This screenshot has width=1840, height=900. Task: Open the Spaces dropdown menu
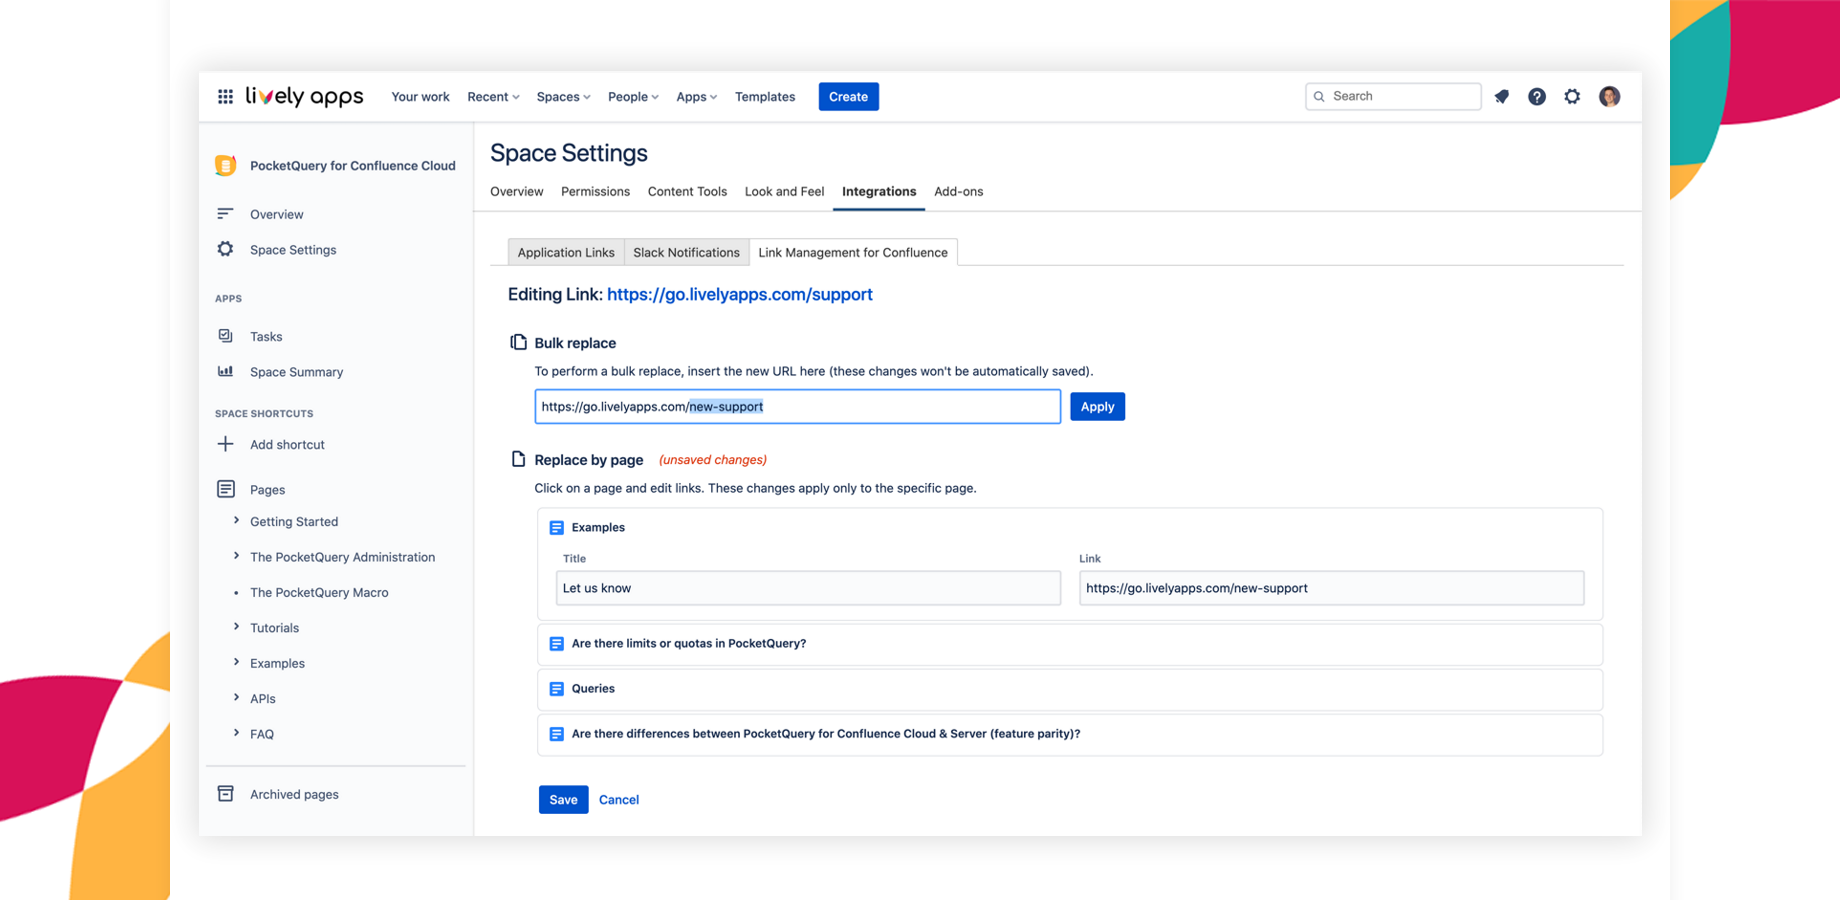click(562, 96)
